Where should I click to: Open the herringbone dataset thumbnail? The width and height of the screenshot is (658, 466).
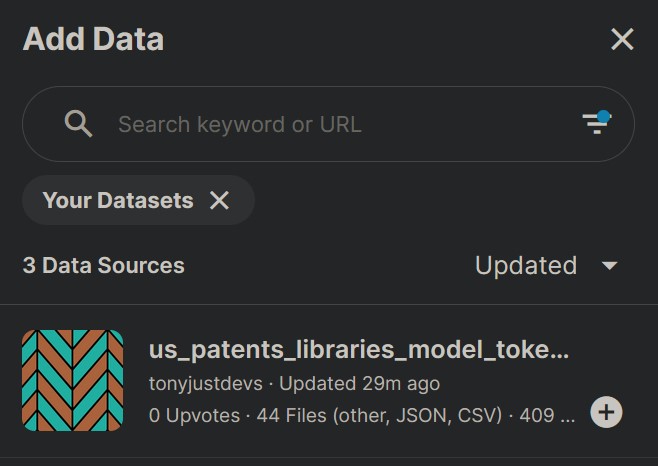point(73,380)
